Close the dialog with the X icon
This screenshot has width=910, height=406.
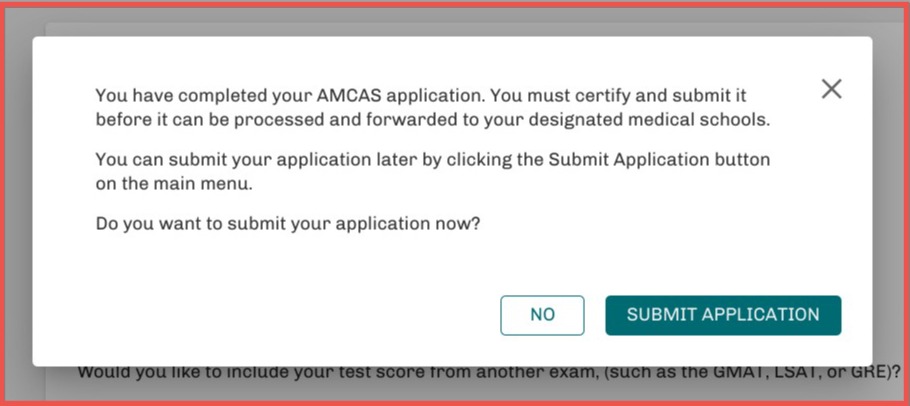pos(831,89)
